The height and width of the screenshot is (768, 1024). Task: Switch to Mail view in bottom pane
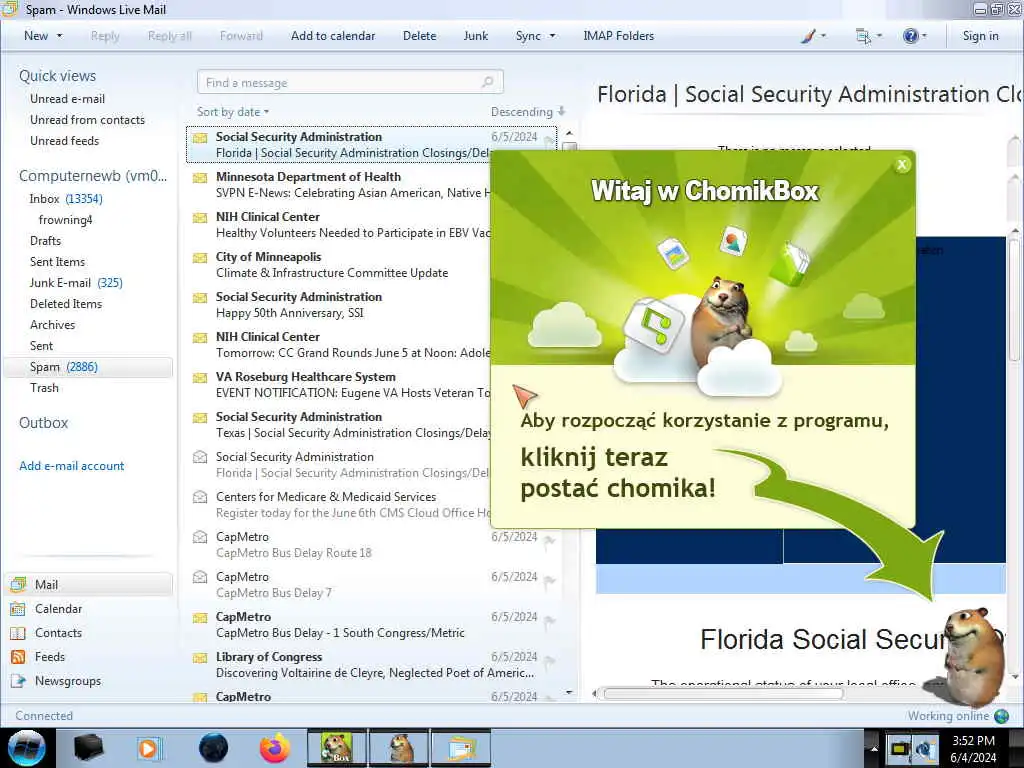point(89,584)
